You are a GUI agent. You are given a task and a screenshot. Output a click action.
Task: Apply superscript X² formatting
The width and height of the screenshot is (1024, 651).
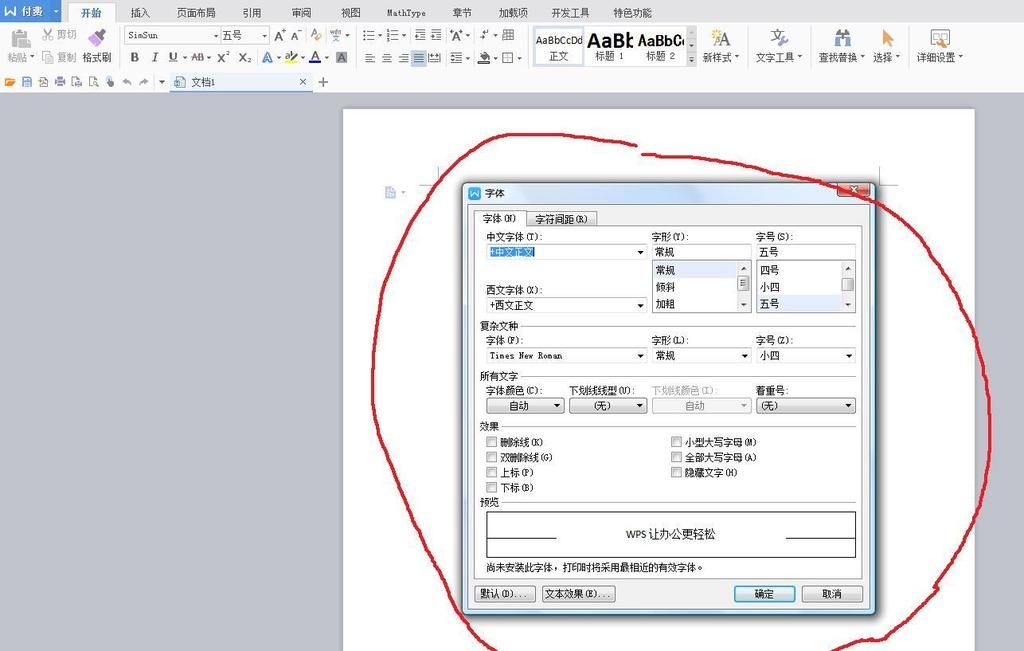(223, 57)
